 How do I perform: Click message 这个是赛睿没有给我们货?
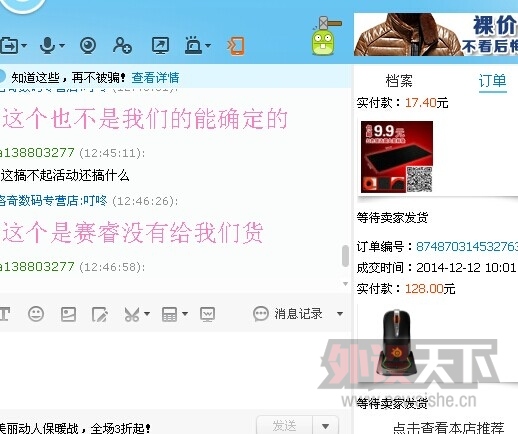tap(133, 232)
